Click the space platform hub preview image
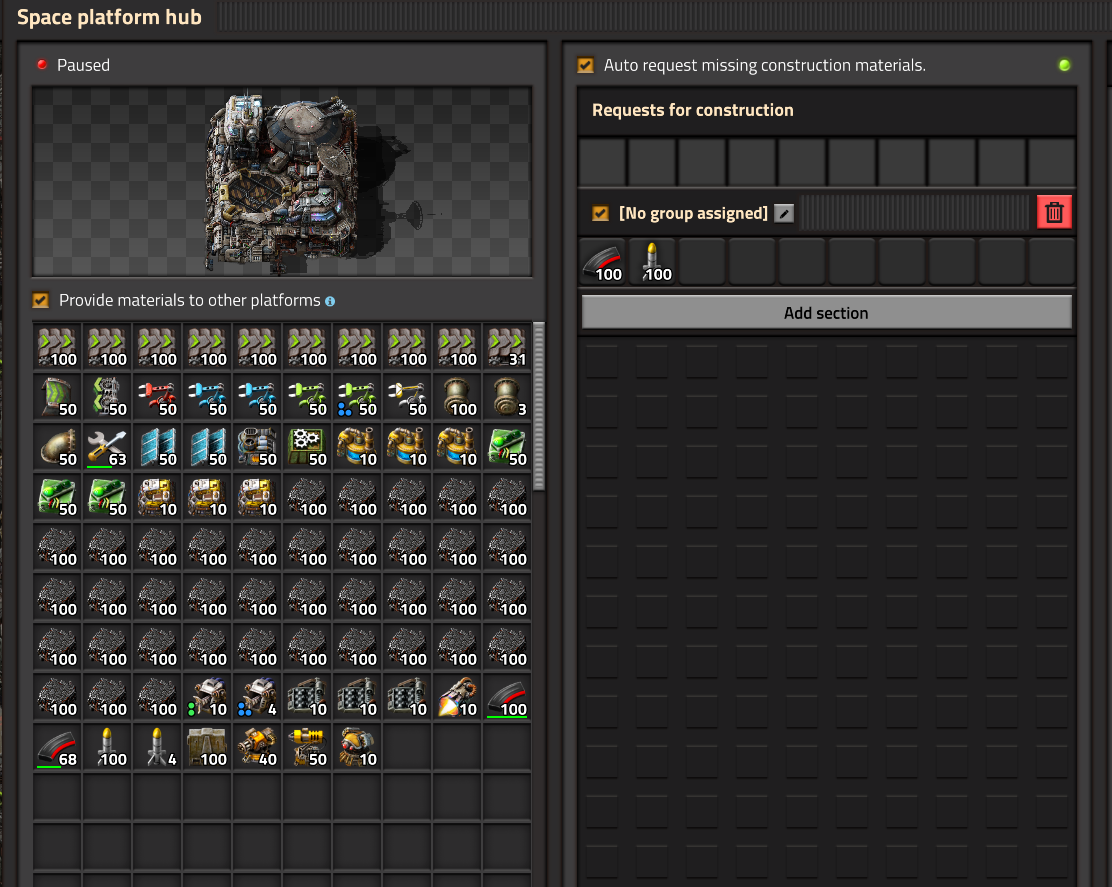Screen dimensions: 1112x887 (282, 182)
